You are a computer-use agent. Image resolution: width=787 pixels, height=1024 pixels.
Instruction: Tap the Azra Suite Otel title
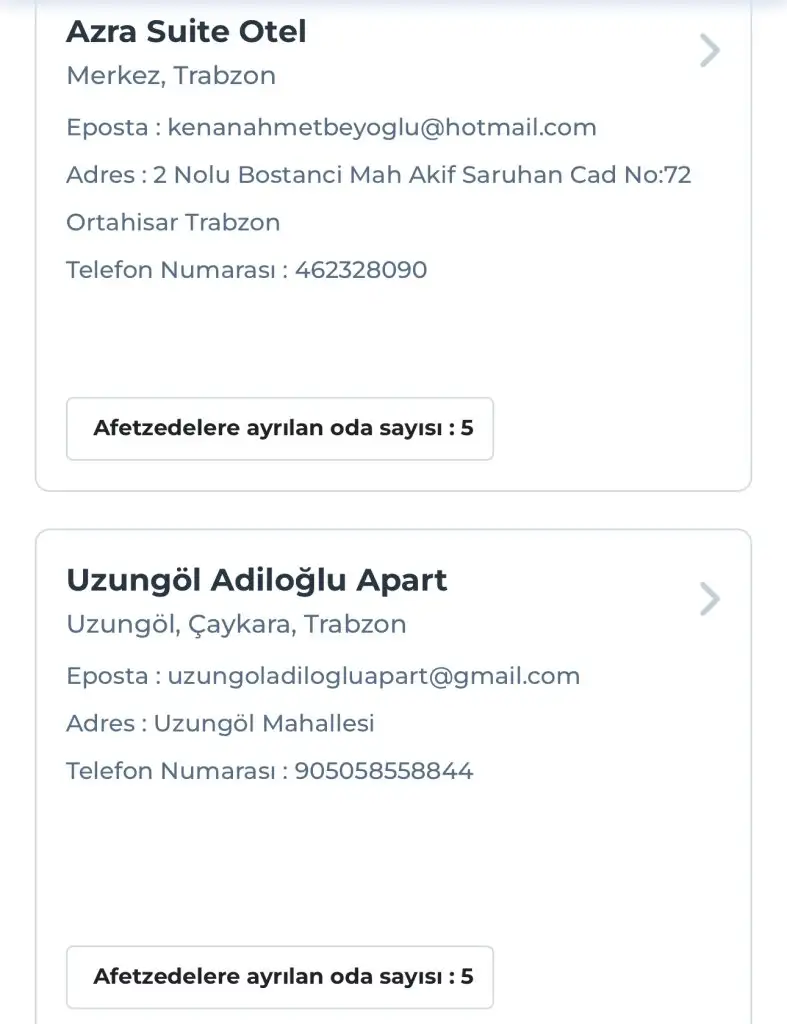tap(186, 32)
